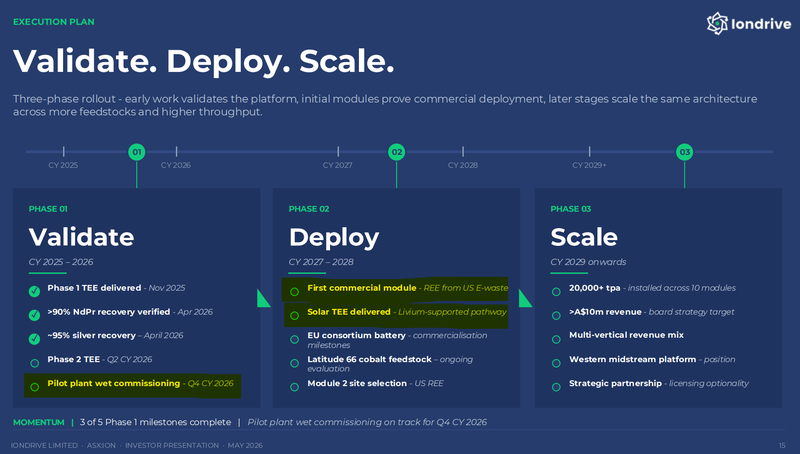The image size is (800, 454).
Task: Select the 01 timeline marker circle
Action: point(137,152)
